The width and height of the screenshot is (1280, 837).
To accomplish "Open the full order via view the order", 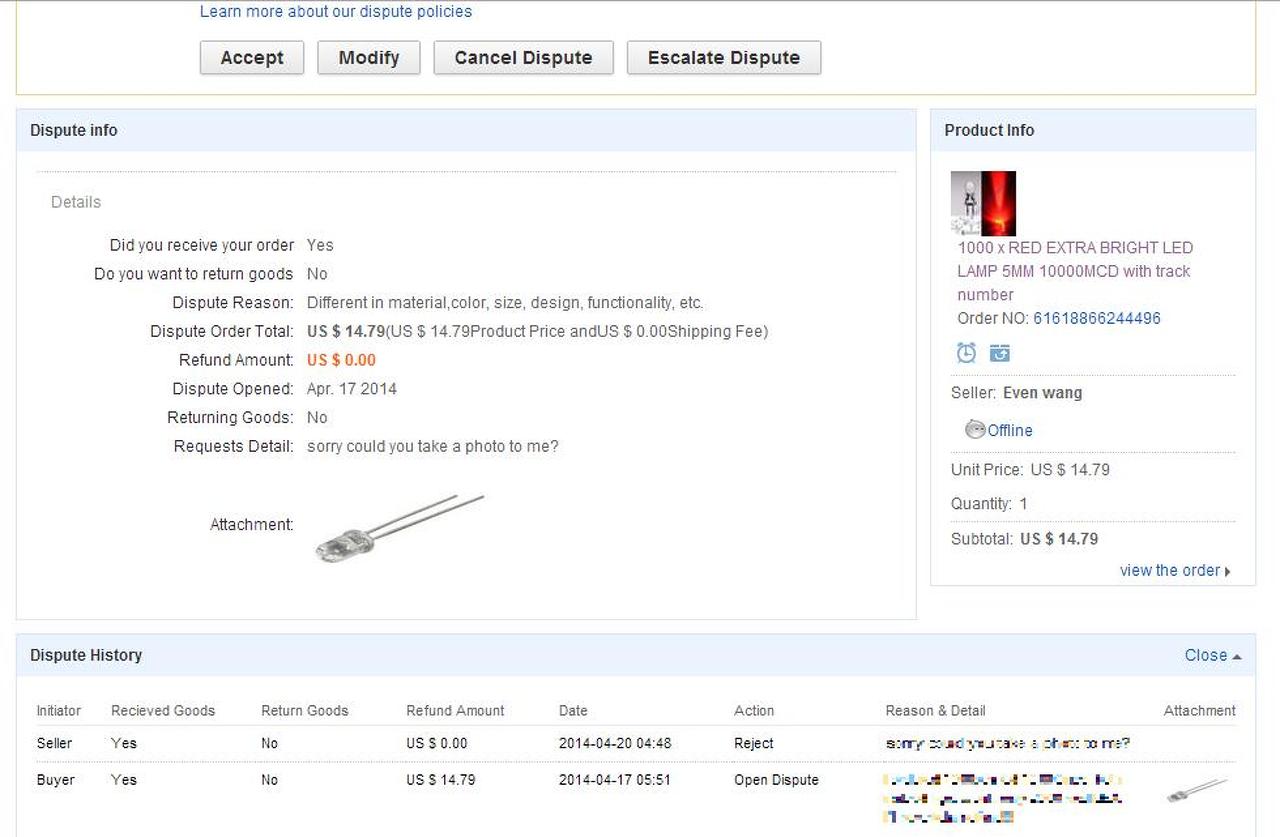I will pos(1170,571).
